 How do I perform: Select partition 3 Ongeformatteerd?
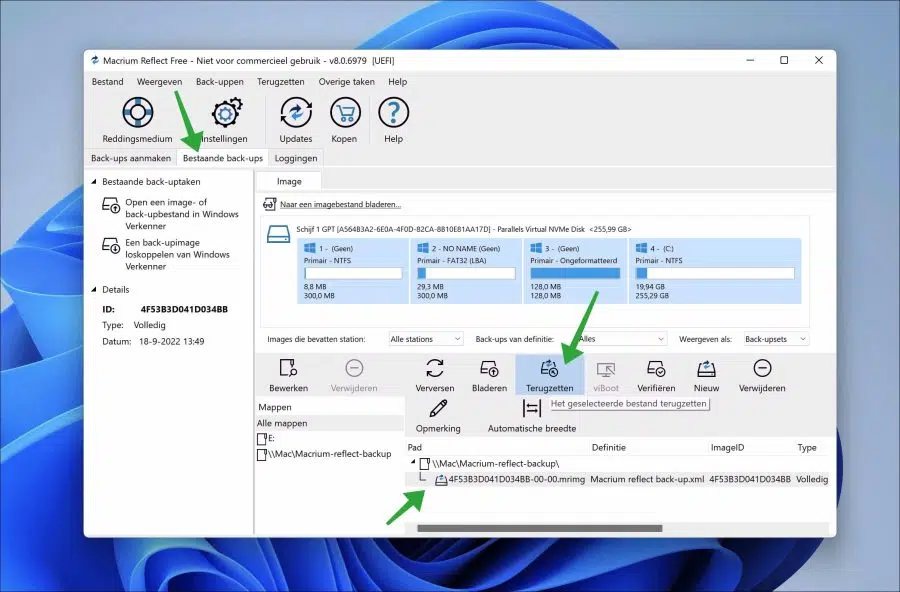575,271
